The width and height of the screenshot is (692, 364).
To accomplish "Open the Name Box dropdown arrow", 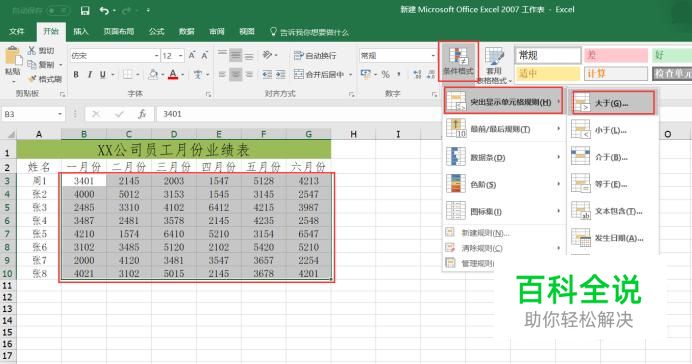I will [x=60, y=114].
